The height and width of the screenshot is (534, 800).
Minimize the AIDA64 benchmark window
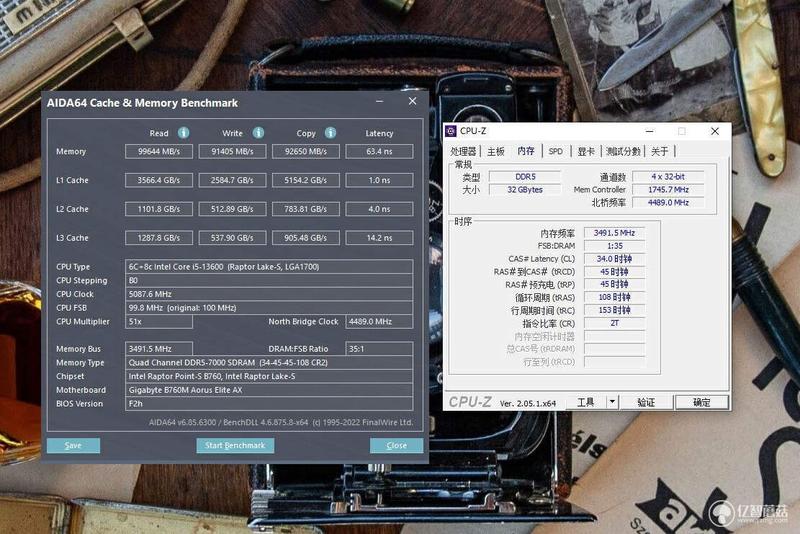[379, 101]
